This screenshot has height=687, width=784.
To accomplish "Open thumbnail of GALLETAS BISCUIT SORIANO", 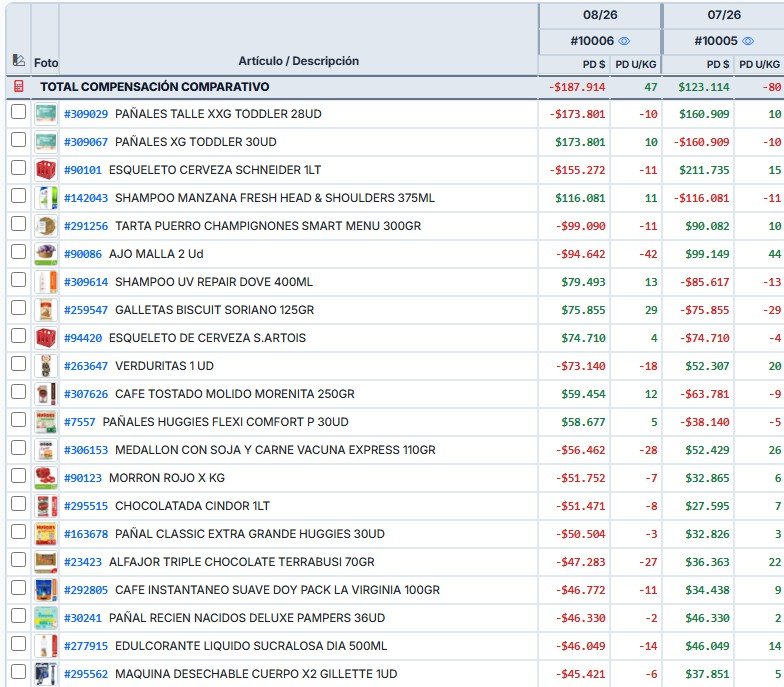I will point(46,310).
